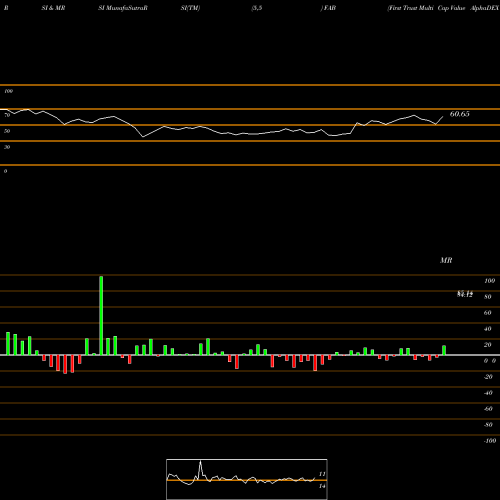Click the MR axis label -20

488,377
